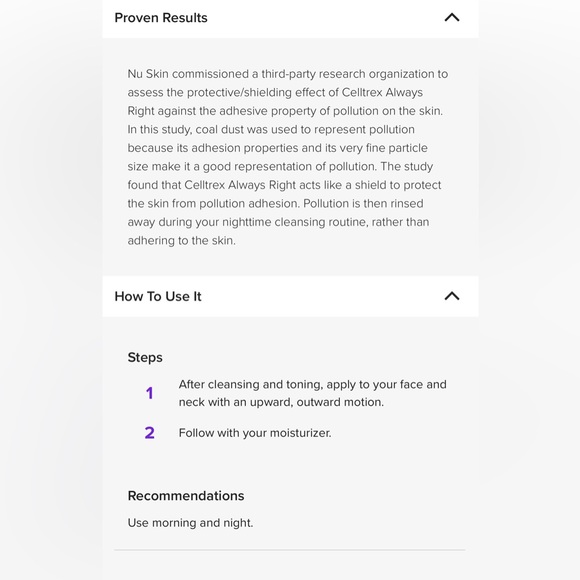Screen dimensions: 580x580
Task: Click the How To Use It header
Action: click(x=290, y=296)
